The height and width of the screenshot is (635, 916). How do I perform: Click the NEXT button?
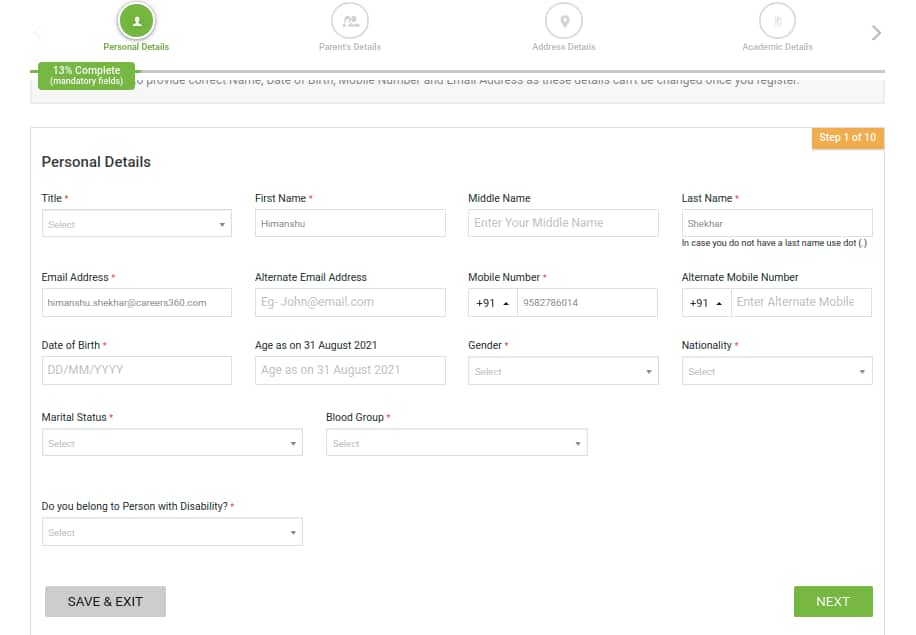833,601
